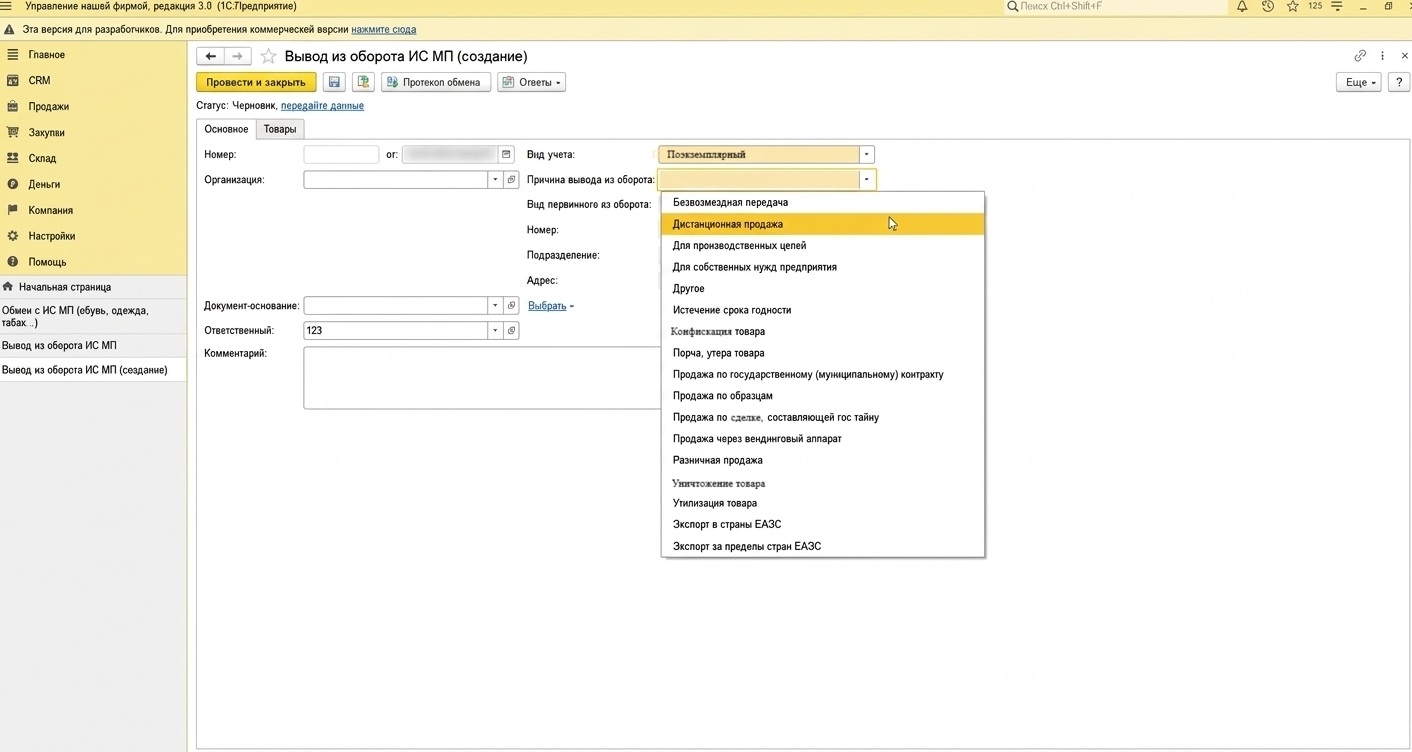Open the main hamburger menu
Image resolution: width=1412 pixels, height=752 pixels.
click(7, 6)
